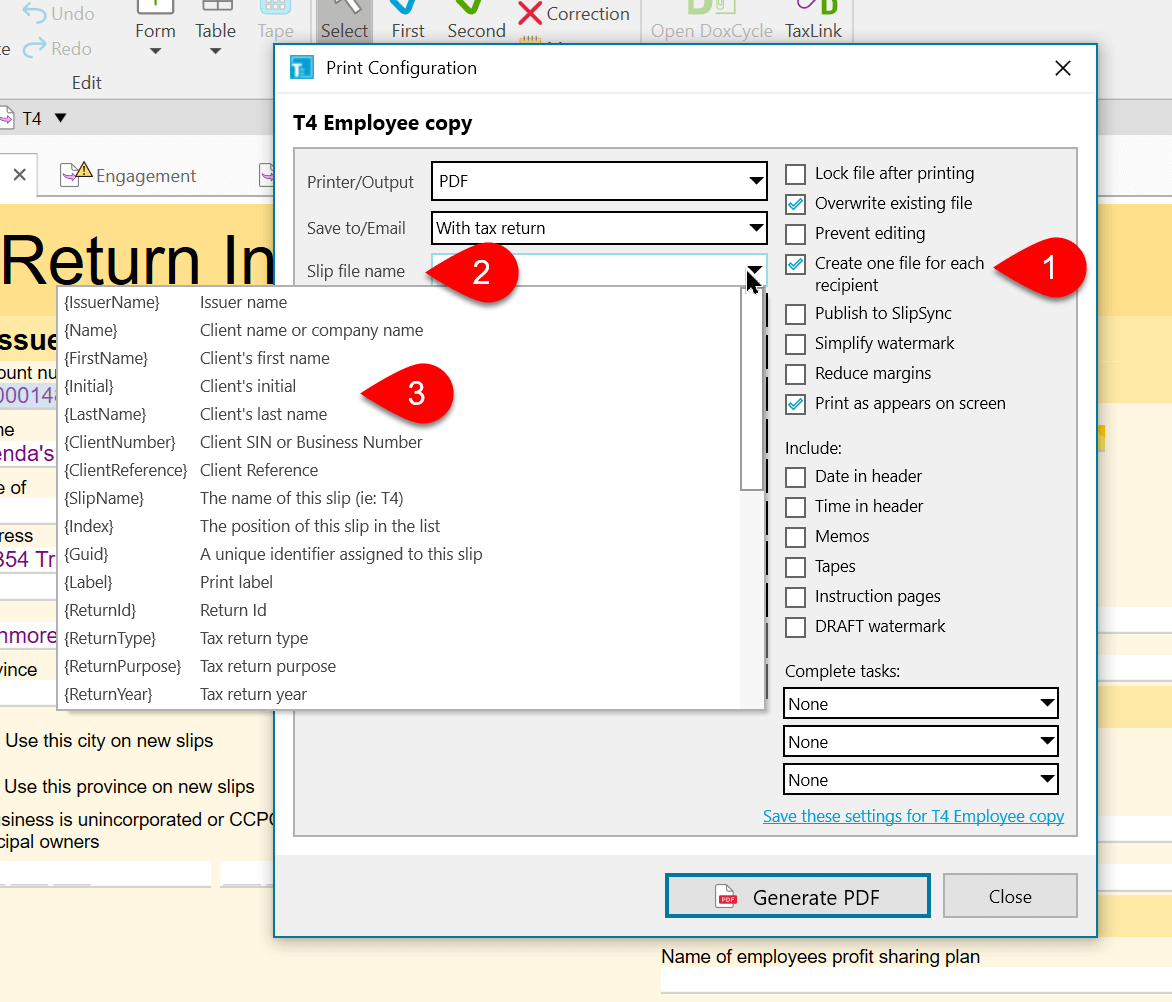Click the First review mark tool
The image size is (1172, 1002).
(x=407, y=21)
